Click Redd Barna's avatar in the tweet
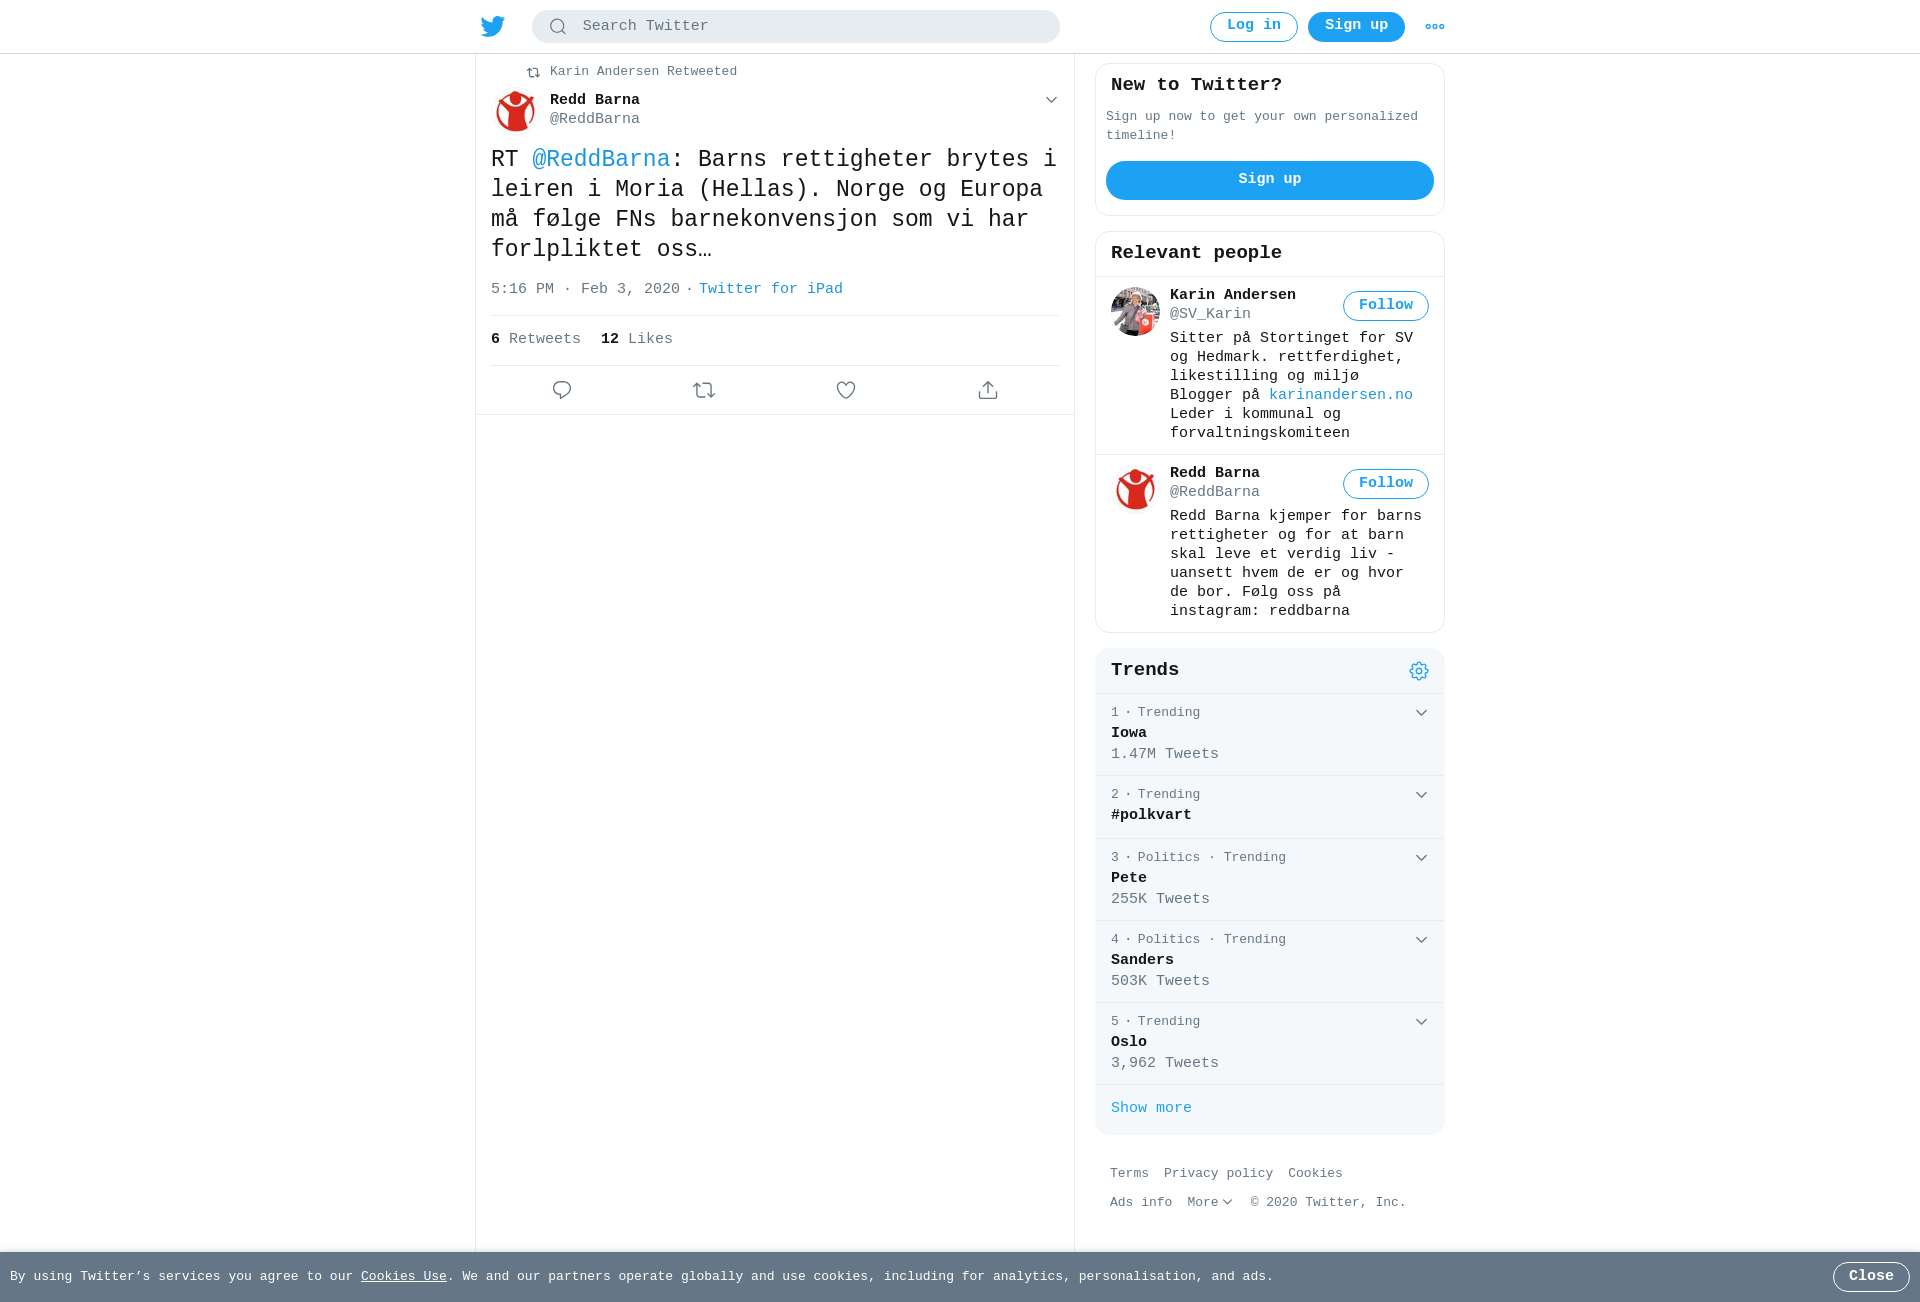Screen dimensions: 1920x1302 tap(516, 110)
